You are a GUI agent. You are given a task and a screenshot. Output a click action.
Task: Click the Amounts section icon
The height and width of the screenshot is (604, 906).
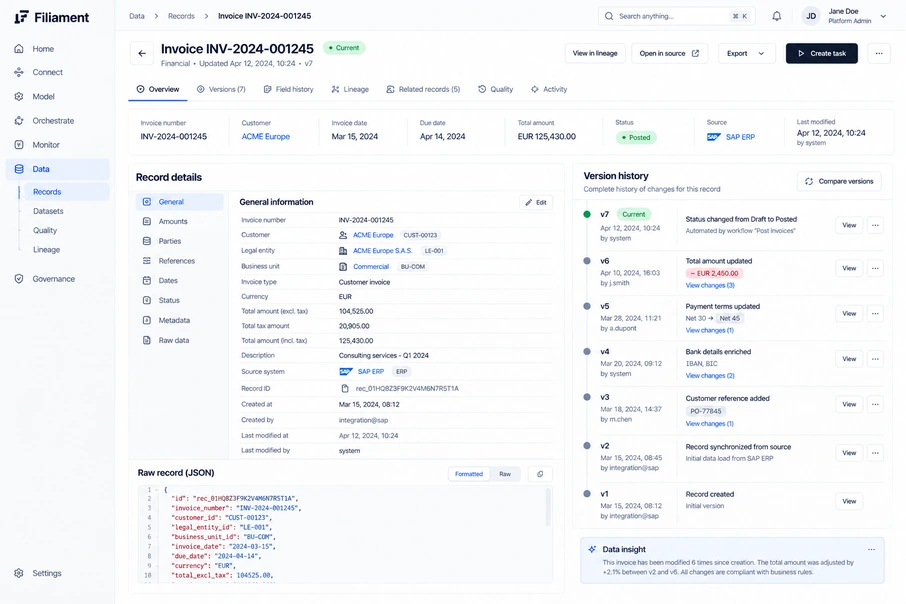click(x=147, y=221)
